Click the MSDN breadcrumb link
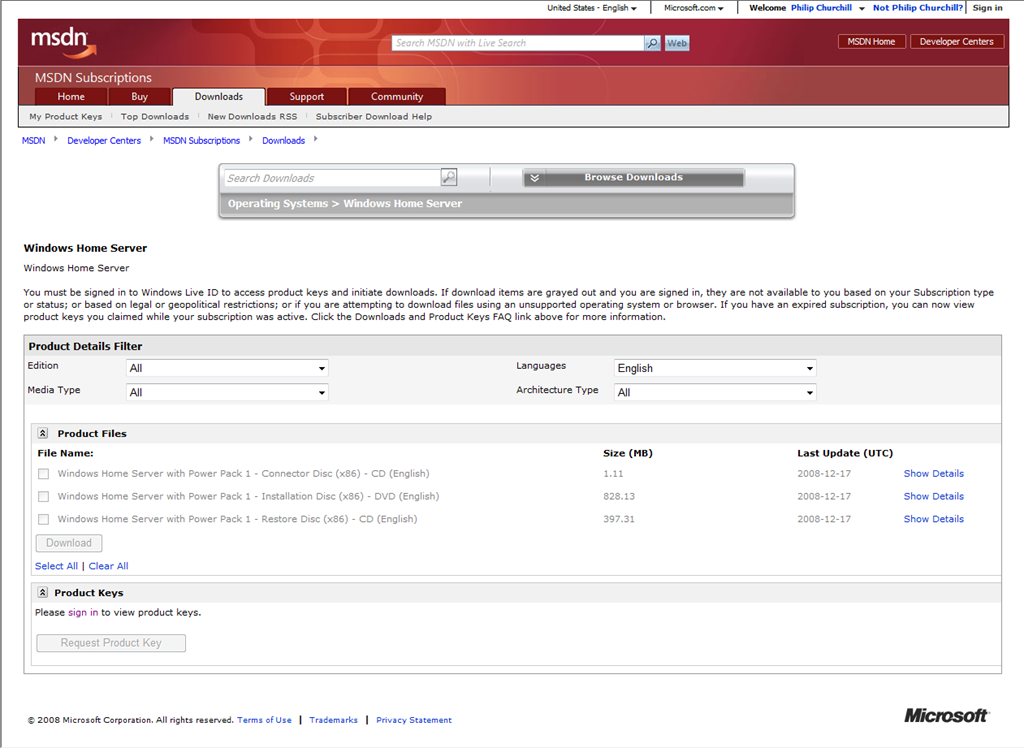Viewport: 1024px width, 748px height. click(x=33, y=140)
